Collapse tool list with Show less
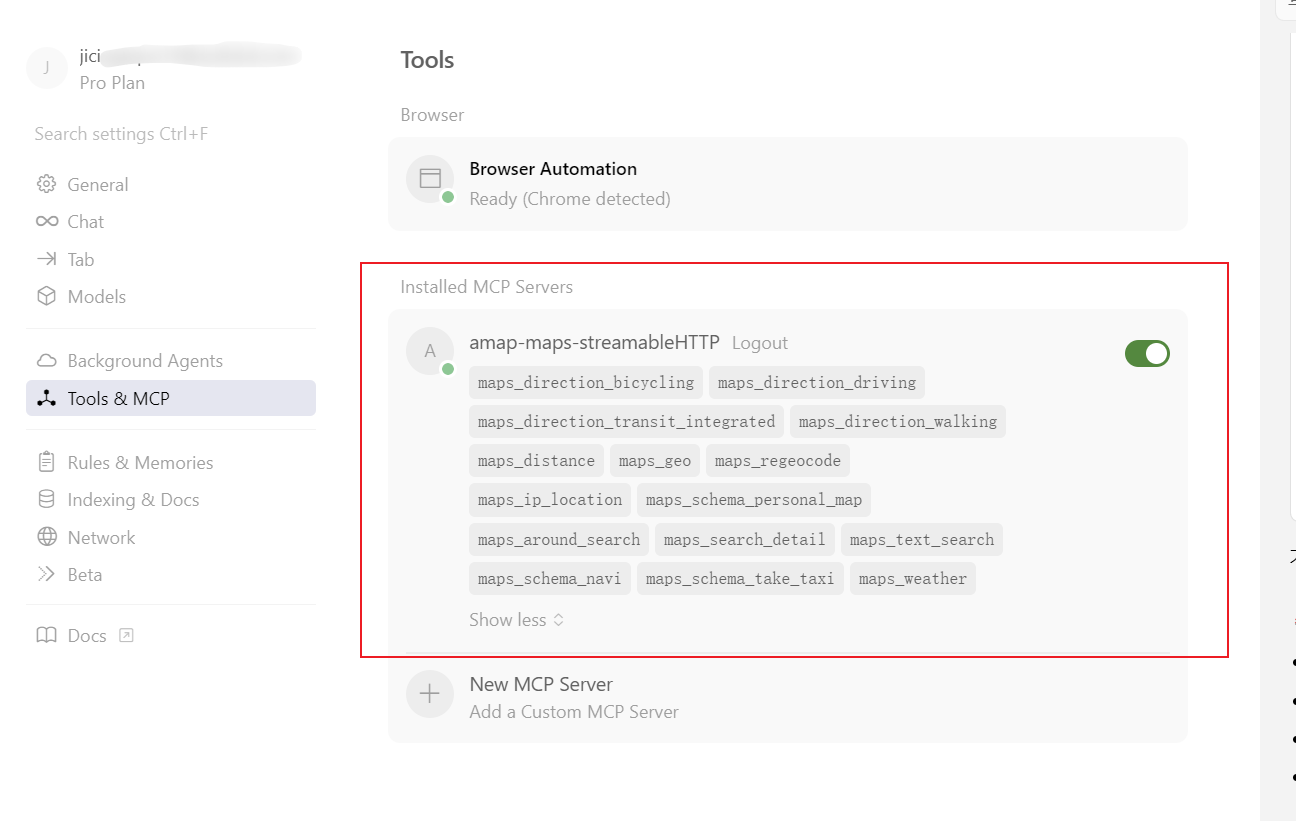 (517, 620)
